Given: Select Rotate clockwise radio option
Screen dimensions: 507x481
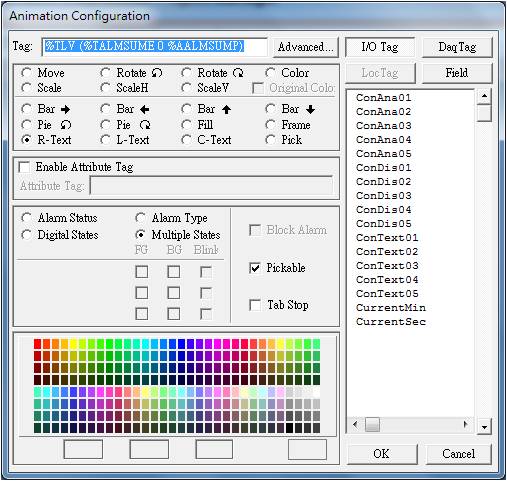Looking at the screenshot, I should 186,73.
